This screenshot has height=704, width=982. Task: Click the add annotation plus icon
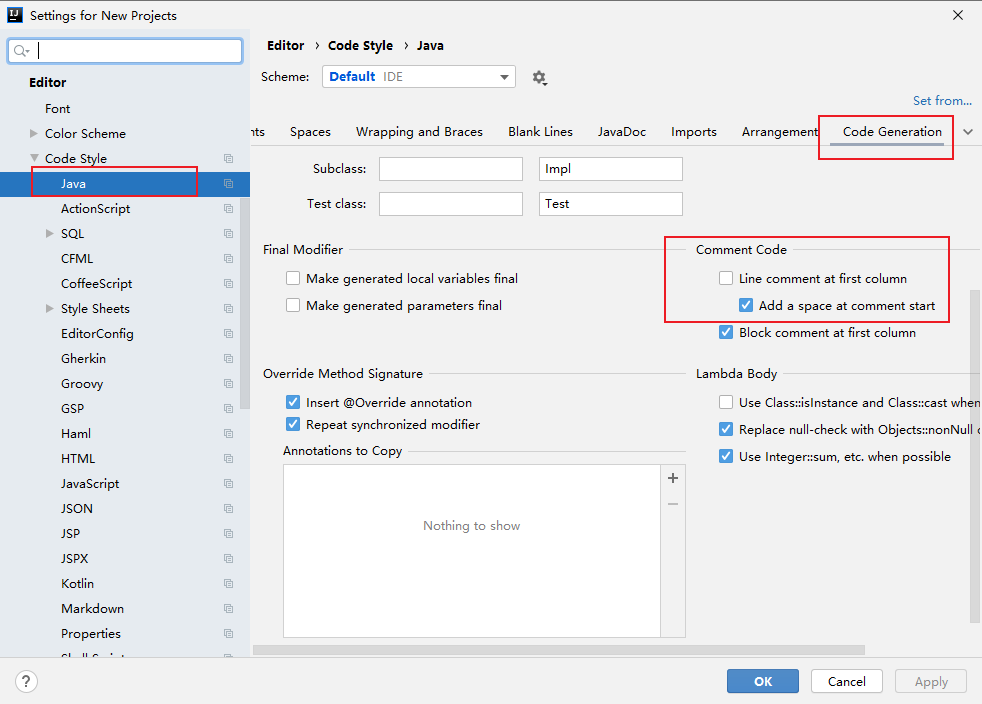(673, 478)
